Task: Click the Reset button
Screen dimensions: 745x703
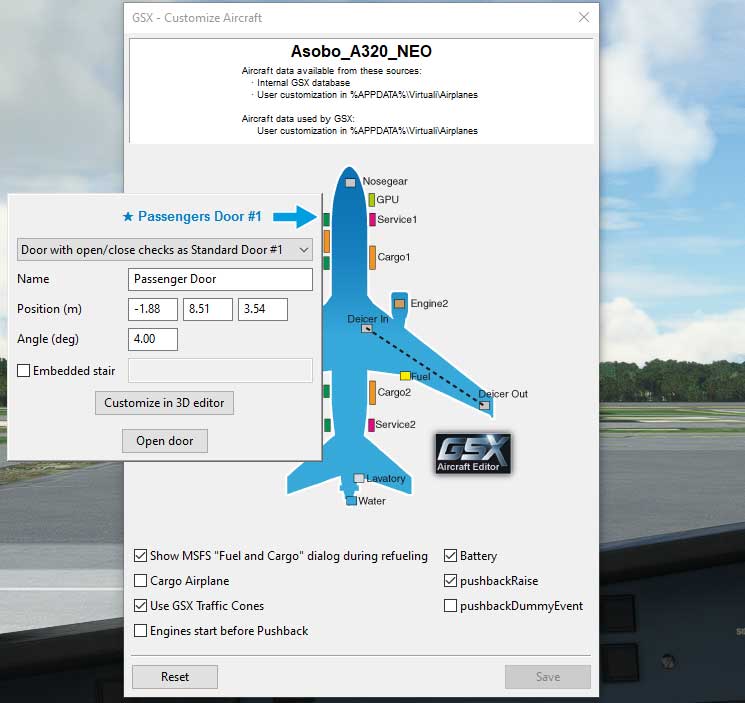Action: [175, 677]
